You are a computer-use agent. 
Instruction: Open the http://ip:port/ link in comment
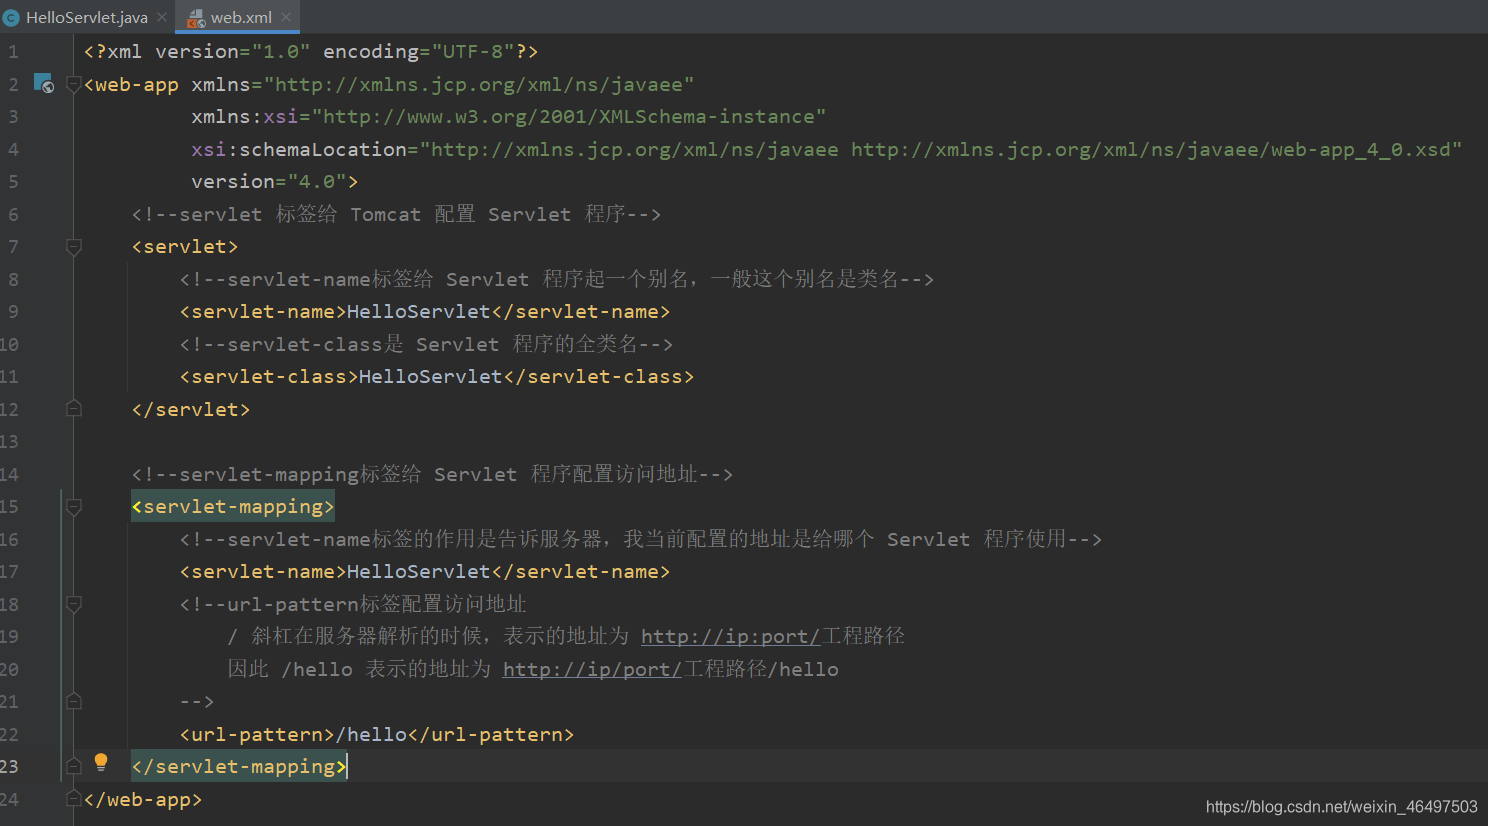730,636
